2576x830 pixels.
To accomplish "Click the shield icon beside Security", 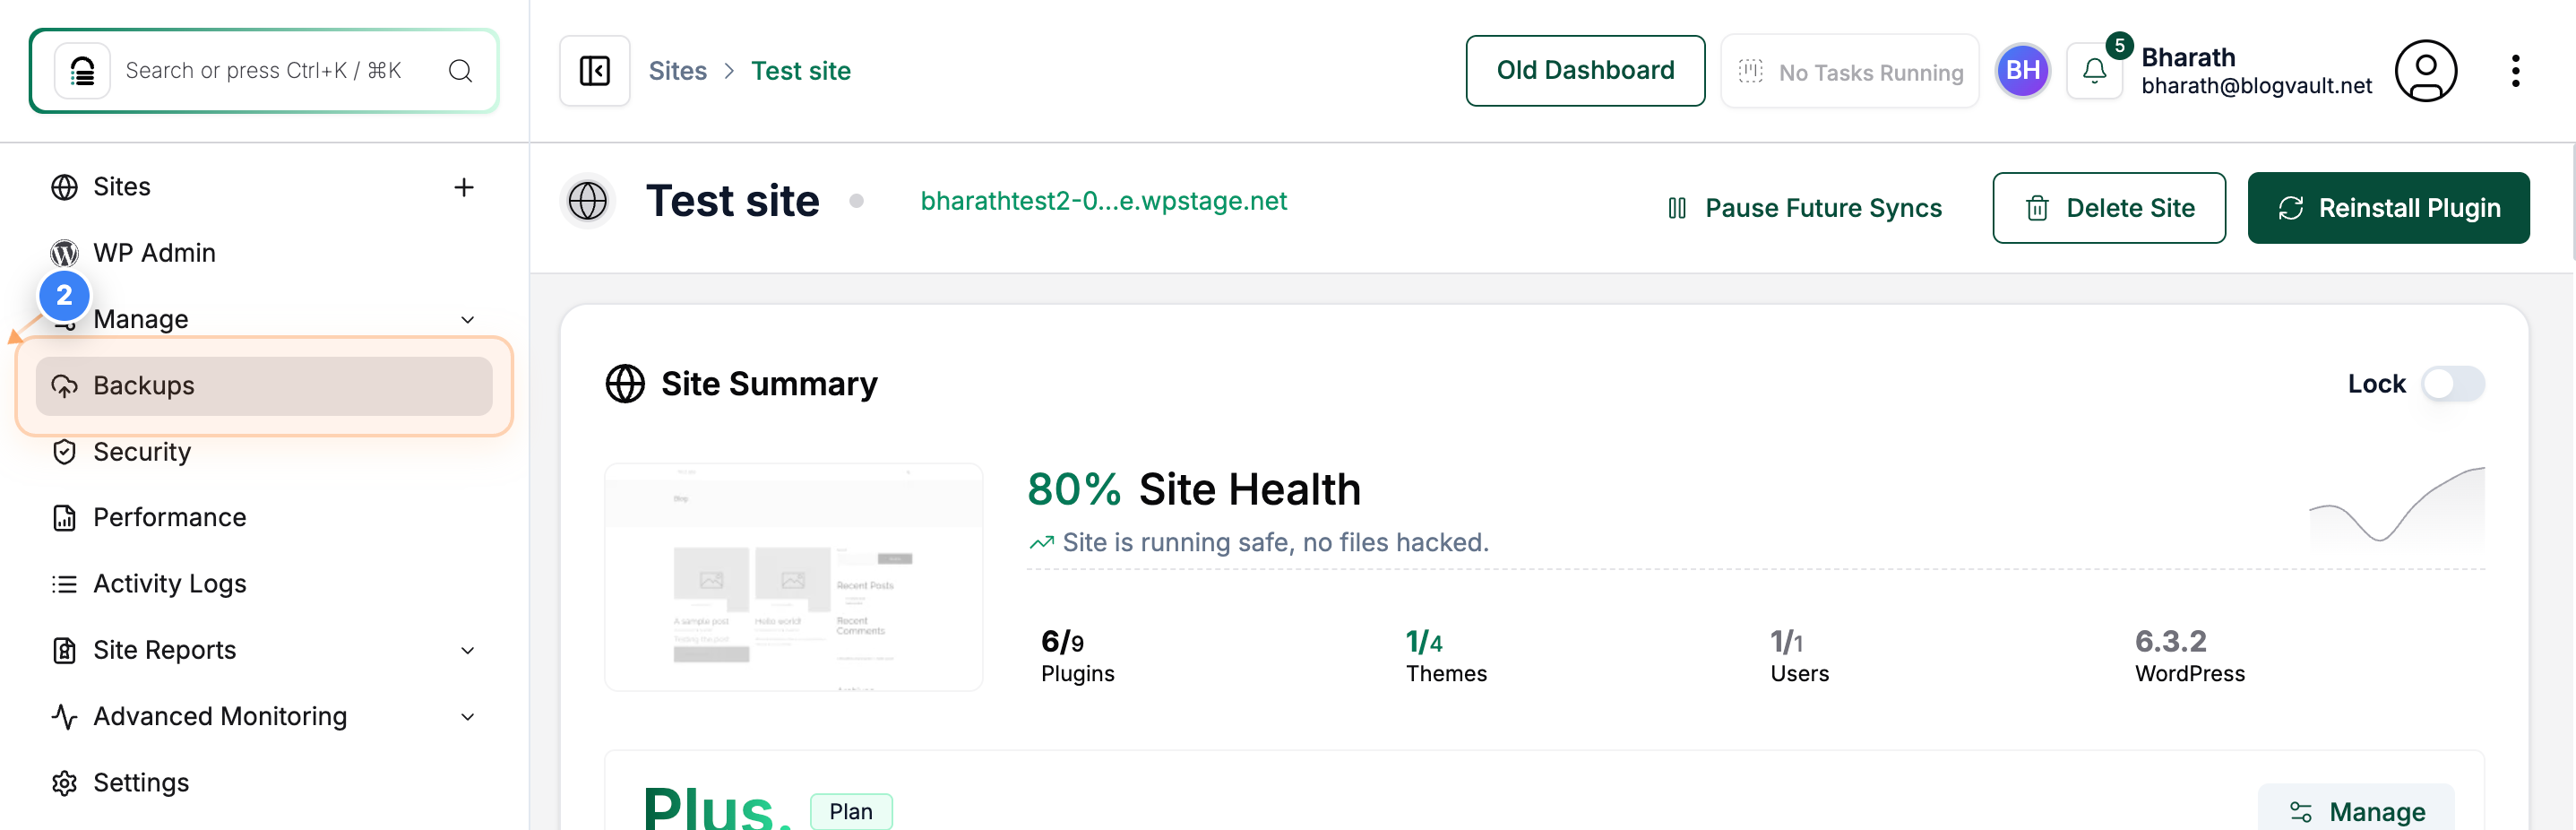I will (x=65, y=452).
